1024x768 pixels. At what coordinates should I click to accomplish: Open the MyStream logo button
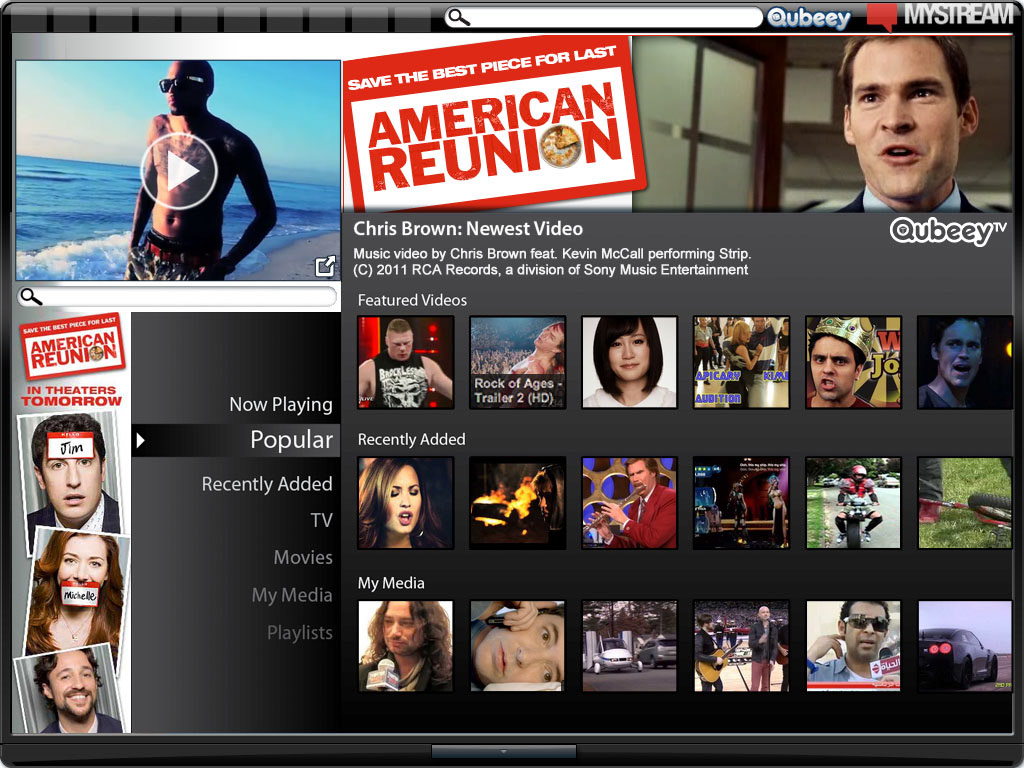(940, 16)
